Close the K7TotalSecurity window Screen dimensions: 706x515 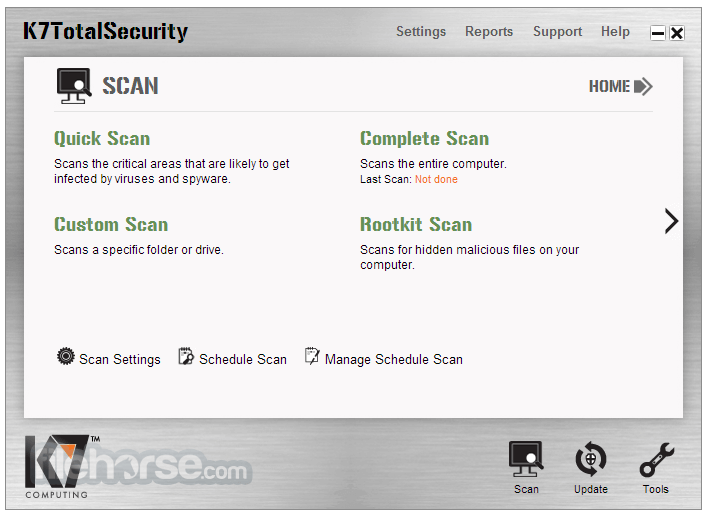pos(677,33)
